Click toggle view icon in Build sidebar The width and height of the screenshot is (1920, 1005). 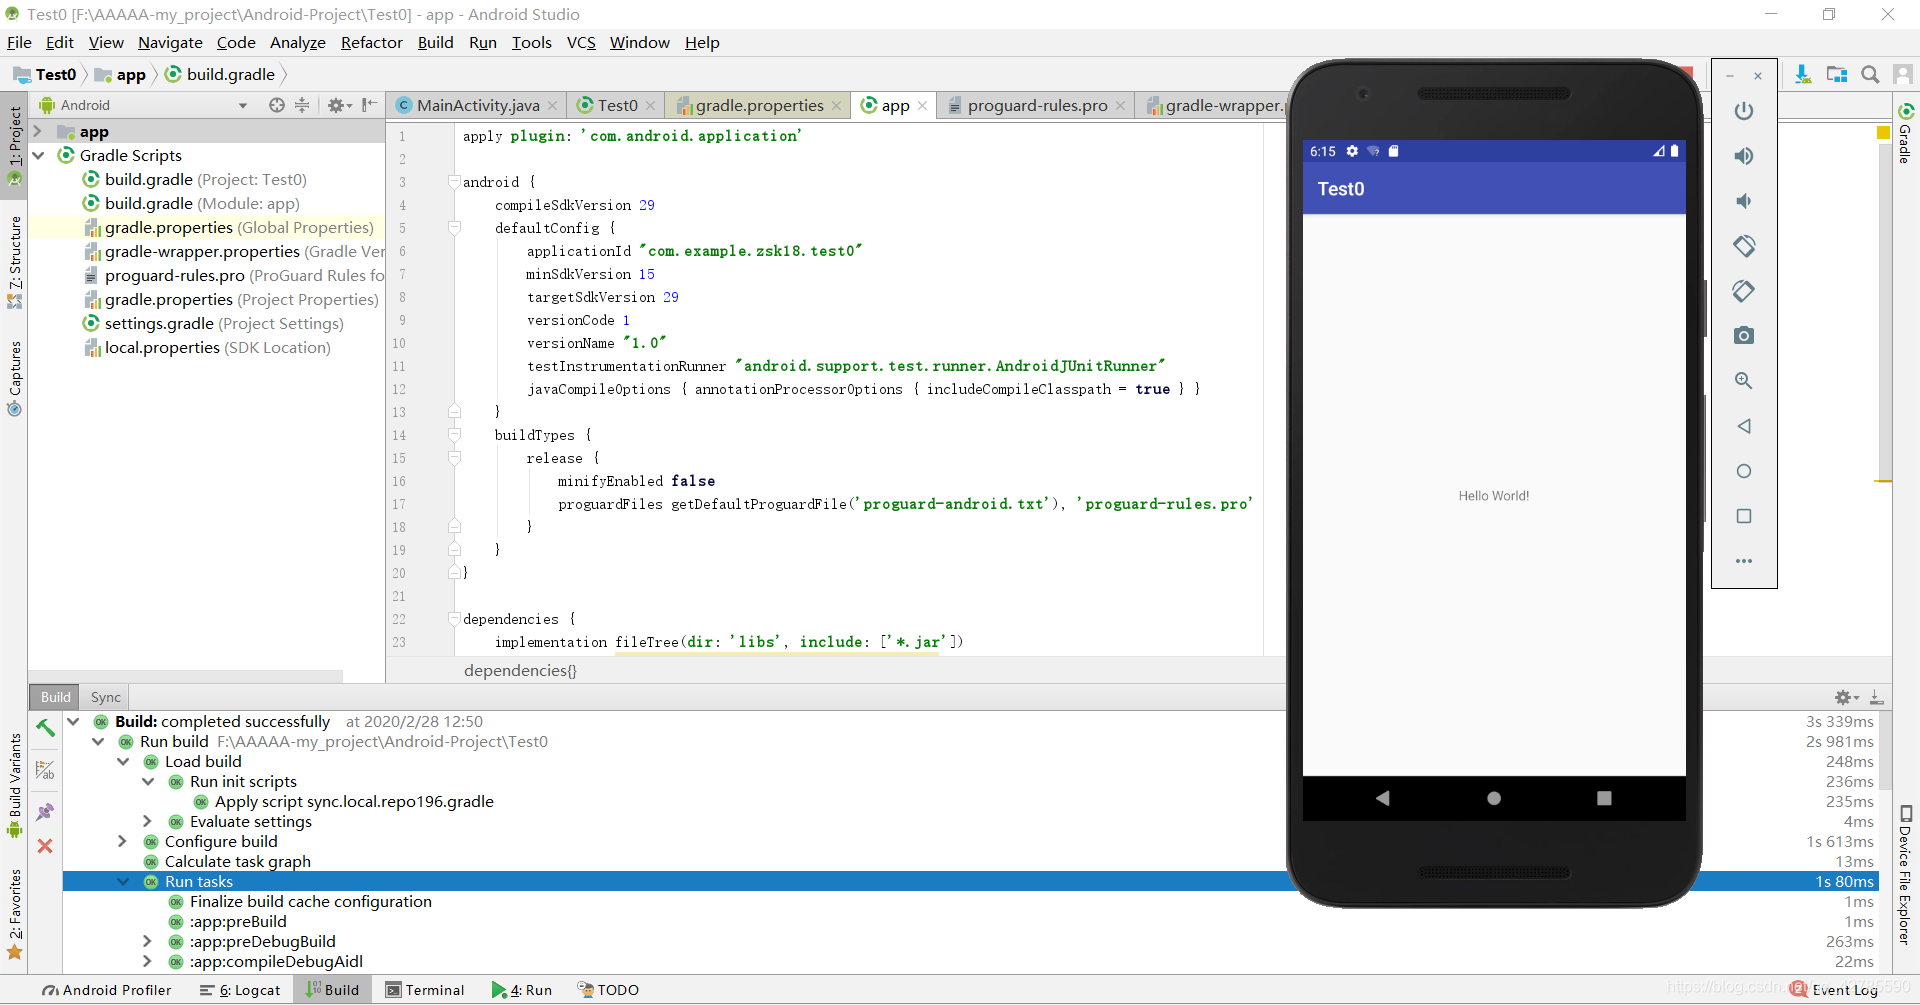[45, 770]
